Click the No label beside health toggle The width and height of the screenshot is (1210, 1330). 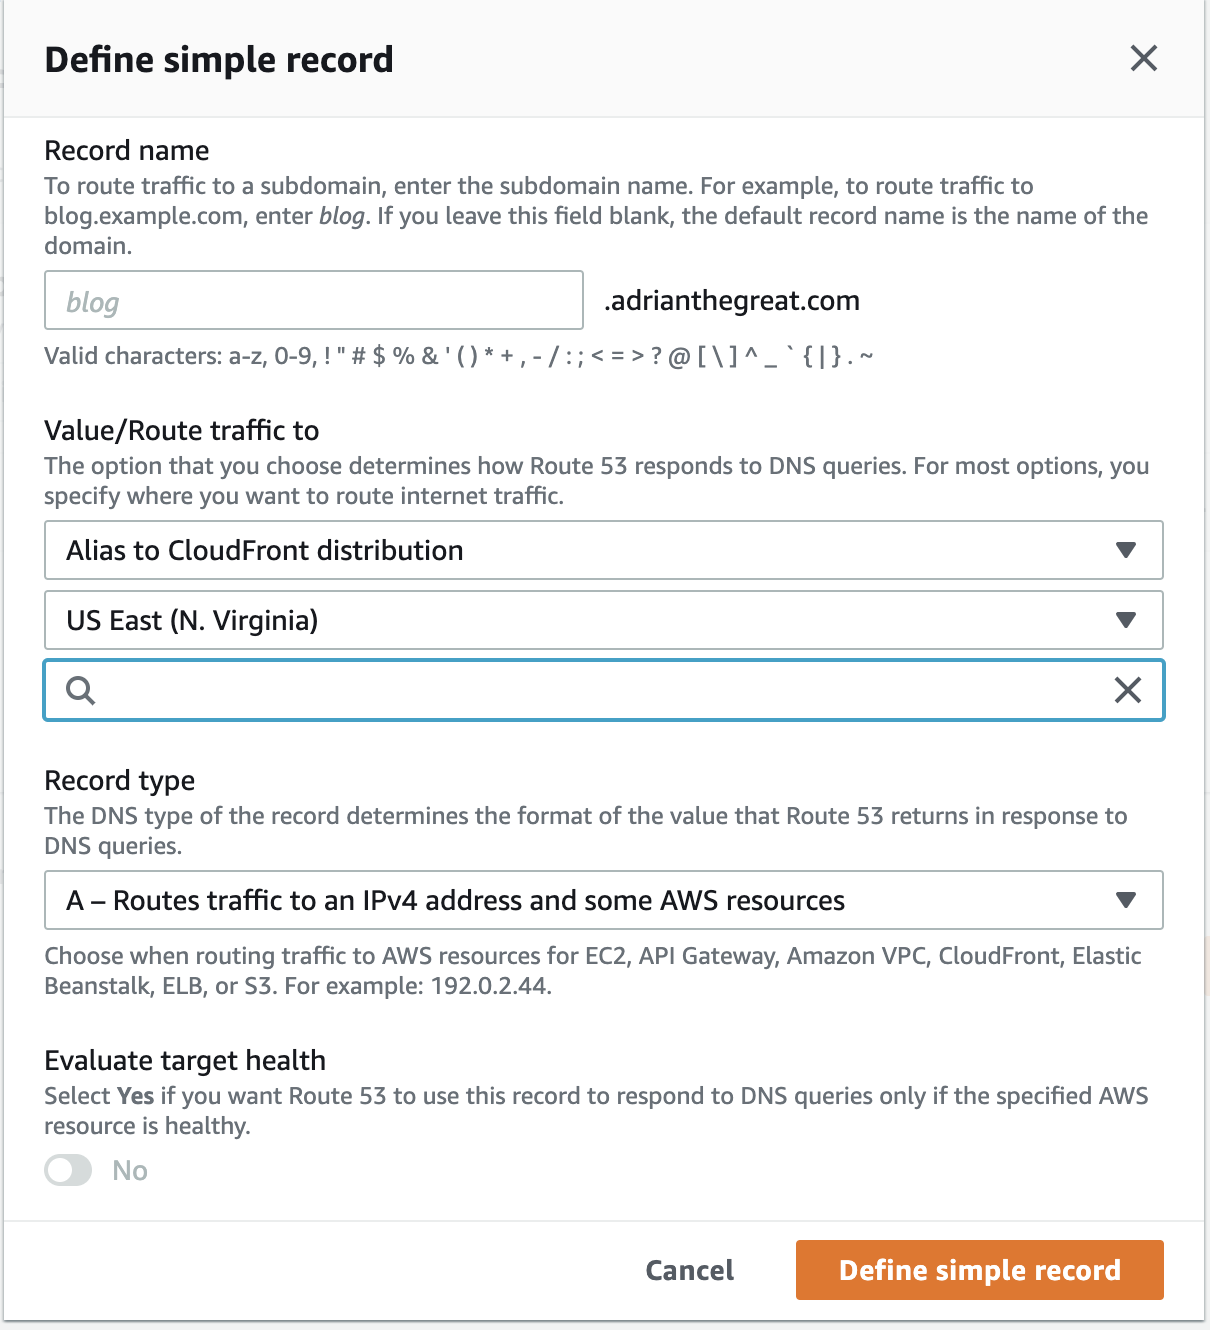point(130,1170)
